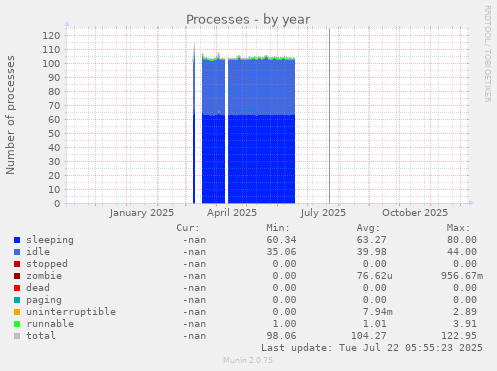Viewport: 497px width, 371px height.
Task: Click uninterruptible average value 7.94m
Action: (x=377, y=312)
